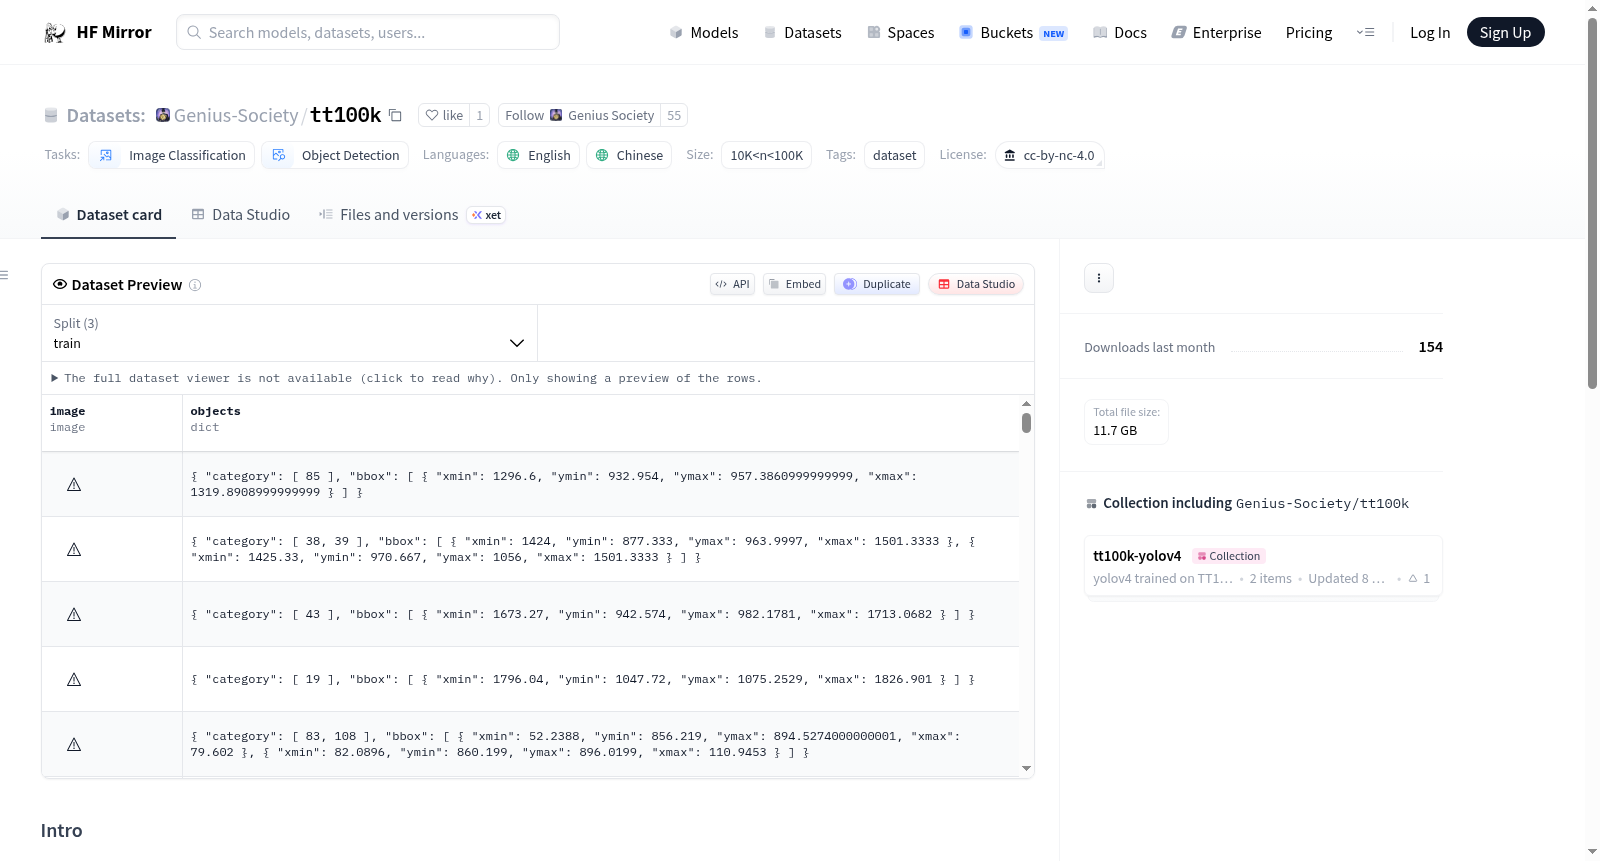The width and height of the screenshot is (1600, 861).
Task: Click the dataset tag chip
Action: [894, 155]
